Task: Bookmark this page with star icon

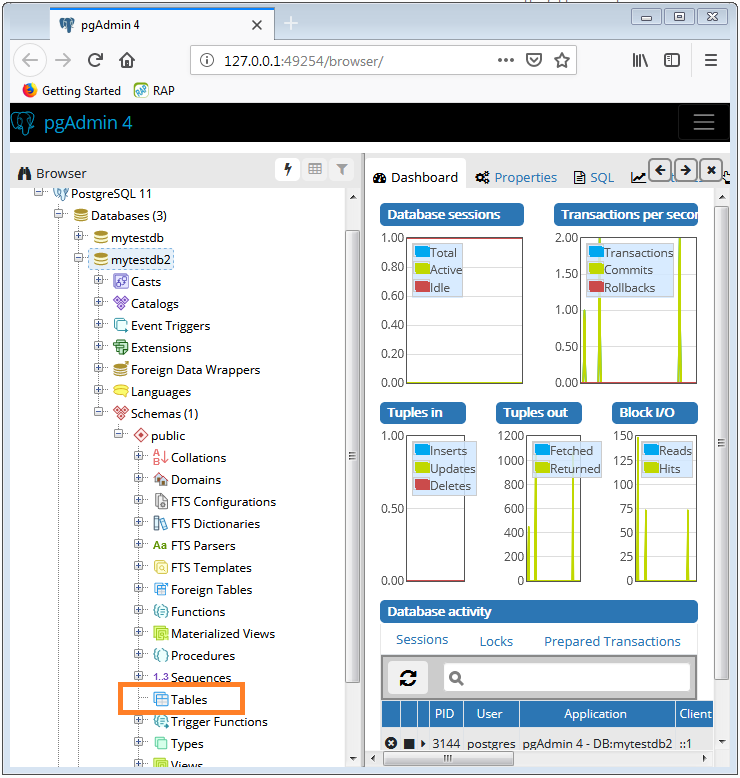Action: [x=562, y=61]
